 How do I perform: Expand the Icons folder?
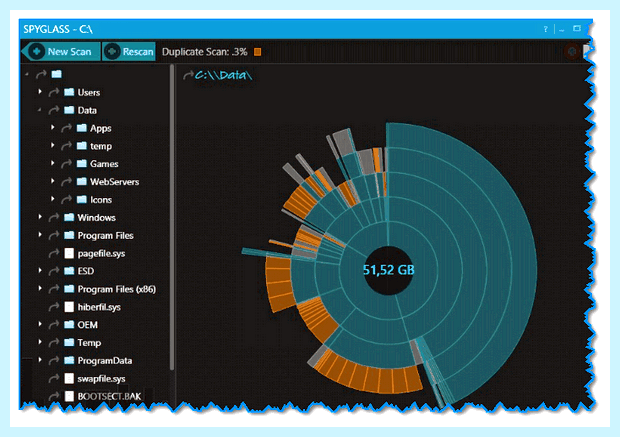tap(52, 199)
